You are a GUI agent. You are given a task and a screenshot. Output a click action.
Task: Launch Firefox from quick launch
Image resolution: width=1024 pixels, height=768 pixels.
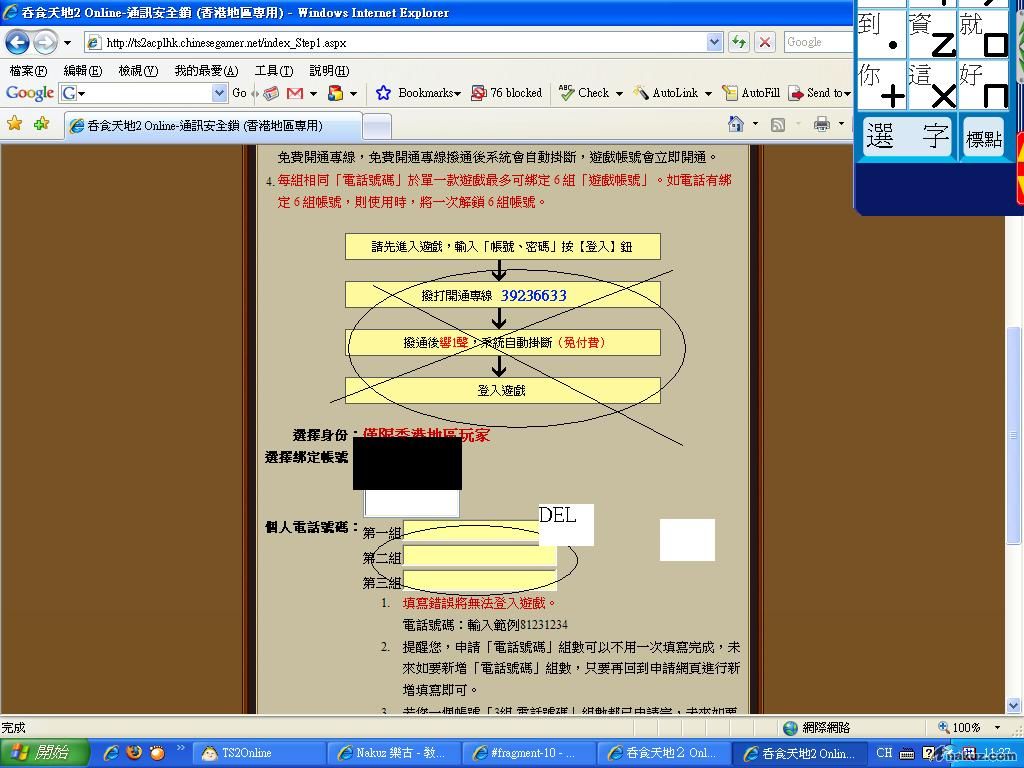click(x=134, y=752)
